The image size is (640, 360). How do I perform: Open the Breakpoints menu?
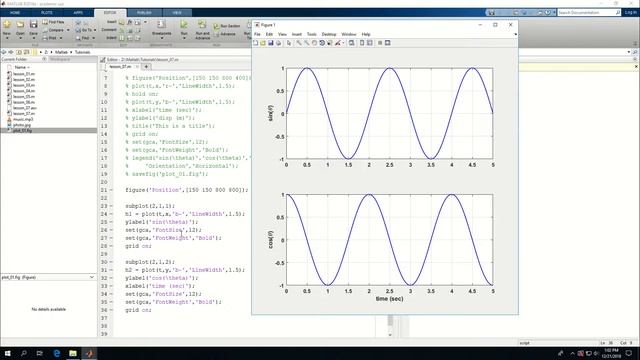coord(162,29)
